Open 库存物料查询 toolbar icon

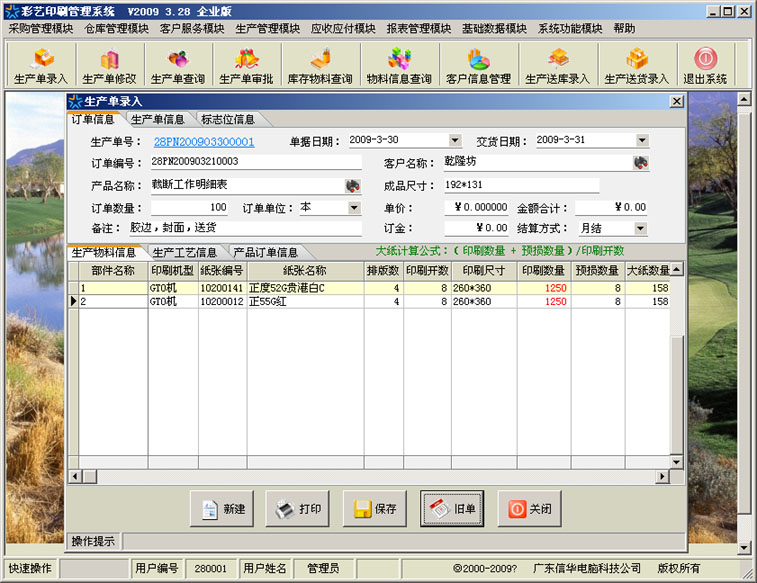[319, 66]
